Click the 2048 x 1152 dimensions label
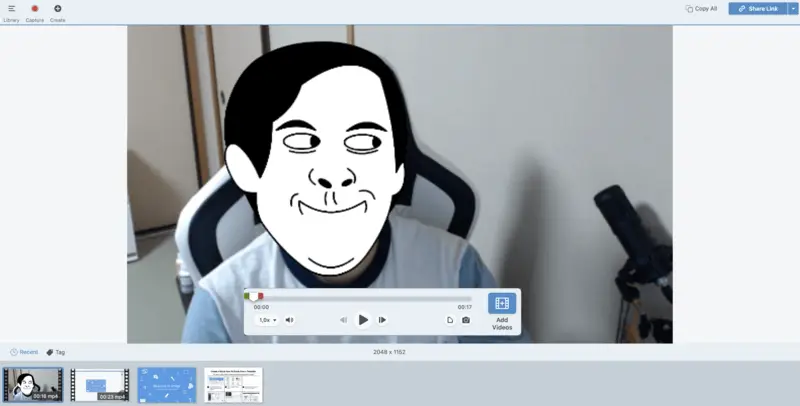 tap(389, 352)
